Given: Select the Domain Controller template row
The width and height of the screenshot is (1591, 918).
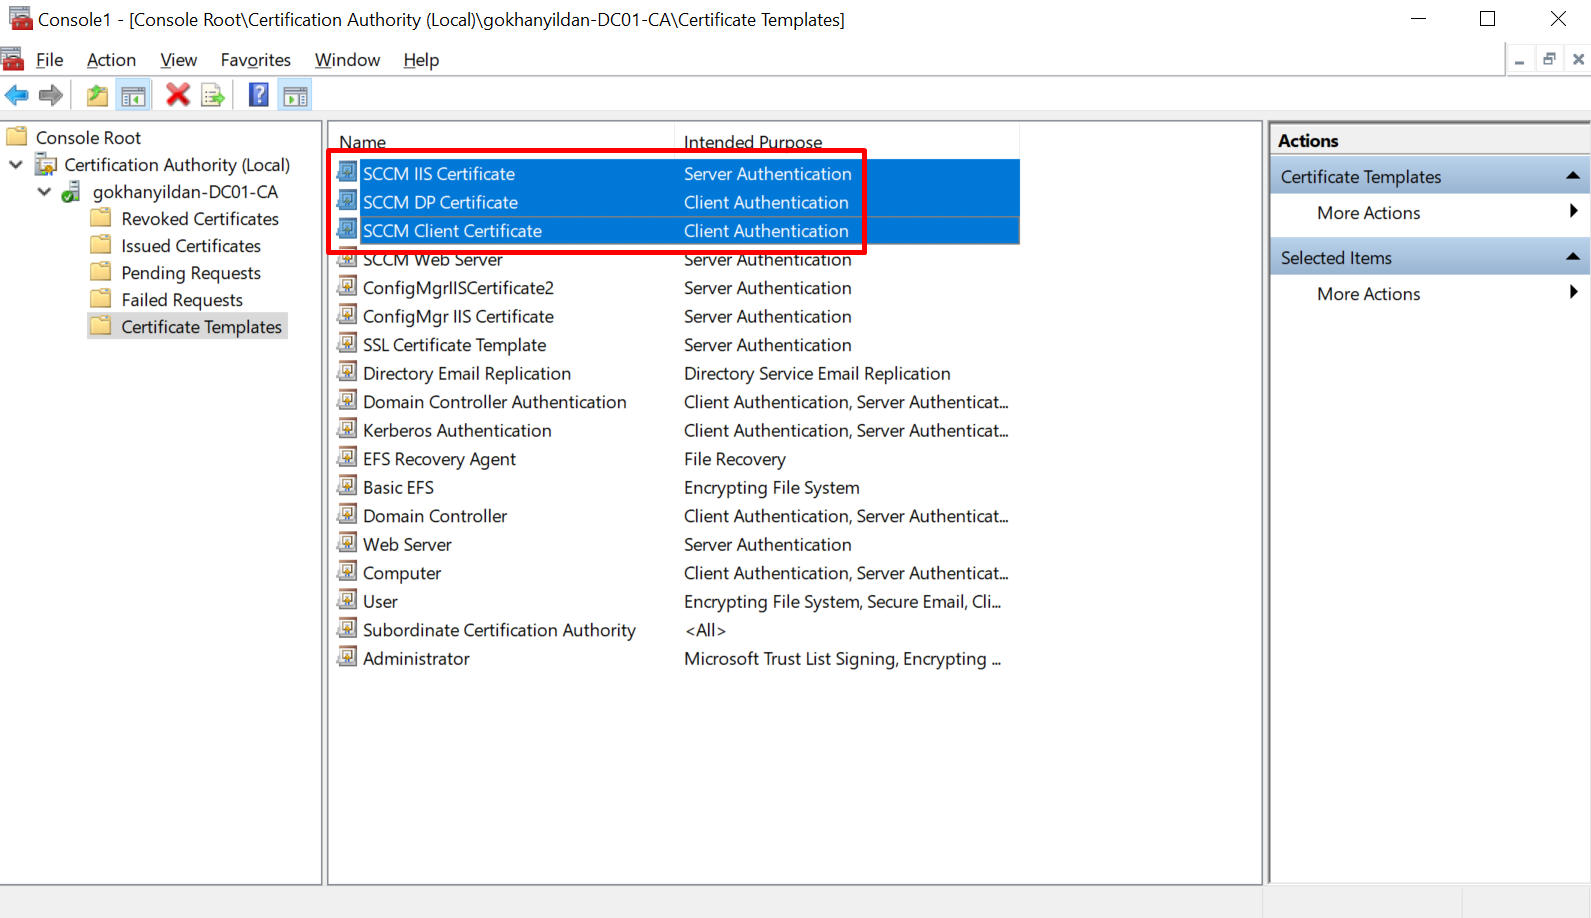Looking at the screenshot, I should click(677, 516).
